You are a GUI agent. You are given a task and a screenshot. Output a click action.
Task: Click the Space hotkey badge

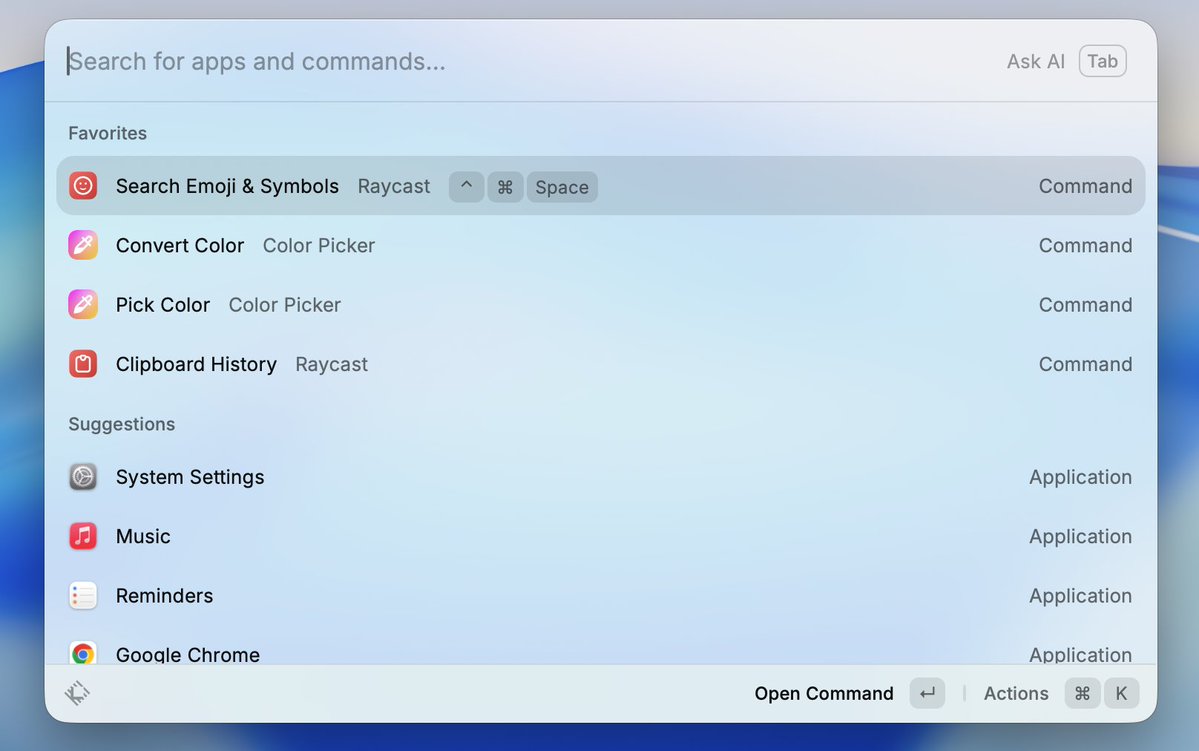[562, 187]
